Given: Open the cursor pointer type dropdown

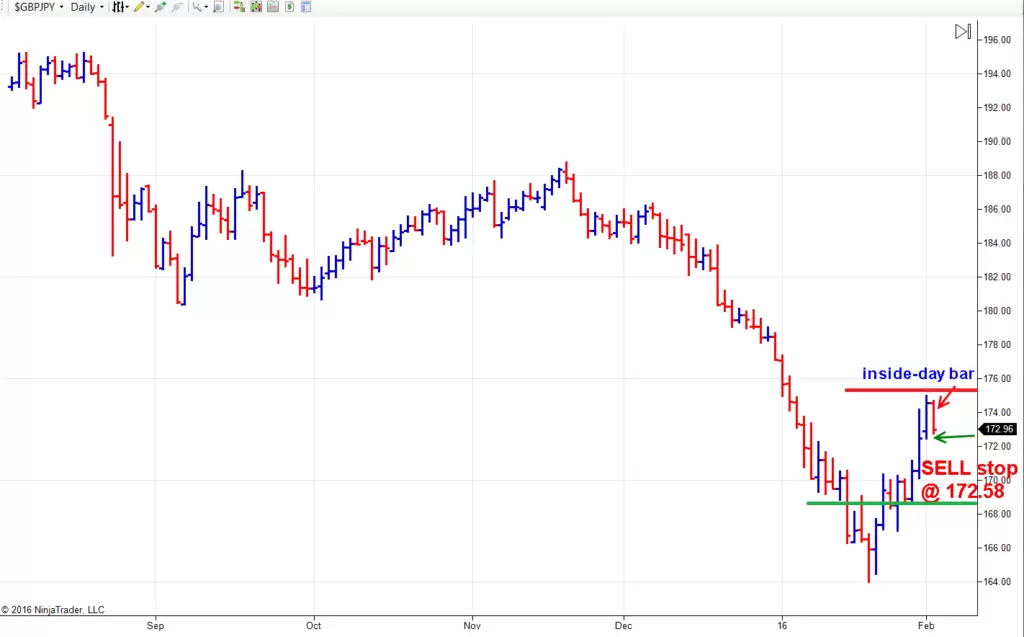Looking at the screenshot, I should click(x=199, y=7).
